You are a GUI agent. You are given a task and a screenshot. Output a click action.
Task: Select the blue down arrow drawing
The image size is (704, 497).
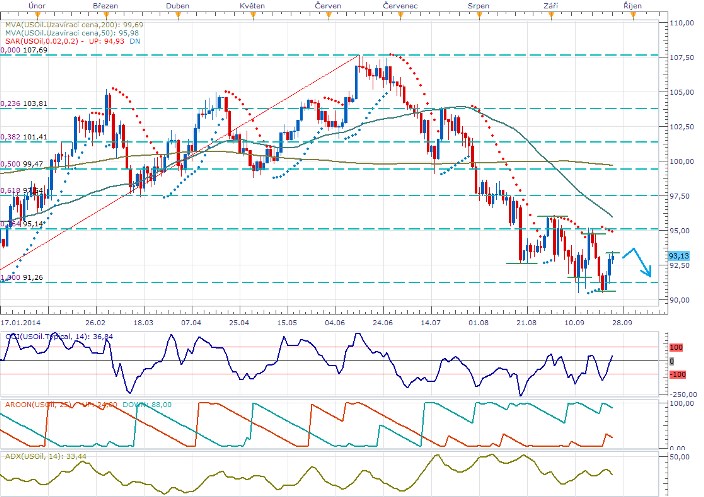642,265
